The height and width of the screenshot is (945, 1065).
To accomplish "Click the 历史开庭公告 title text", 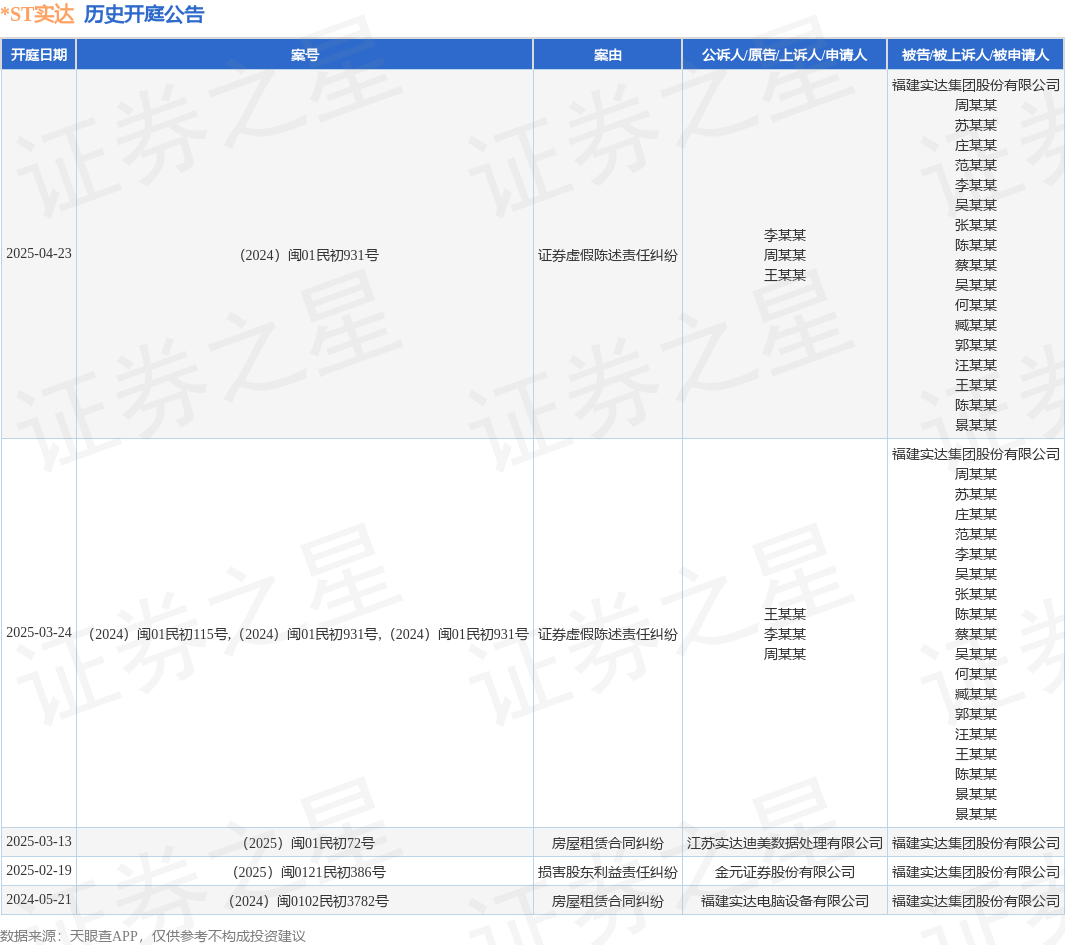I will (x=144, y=14).
